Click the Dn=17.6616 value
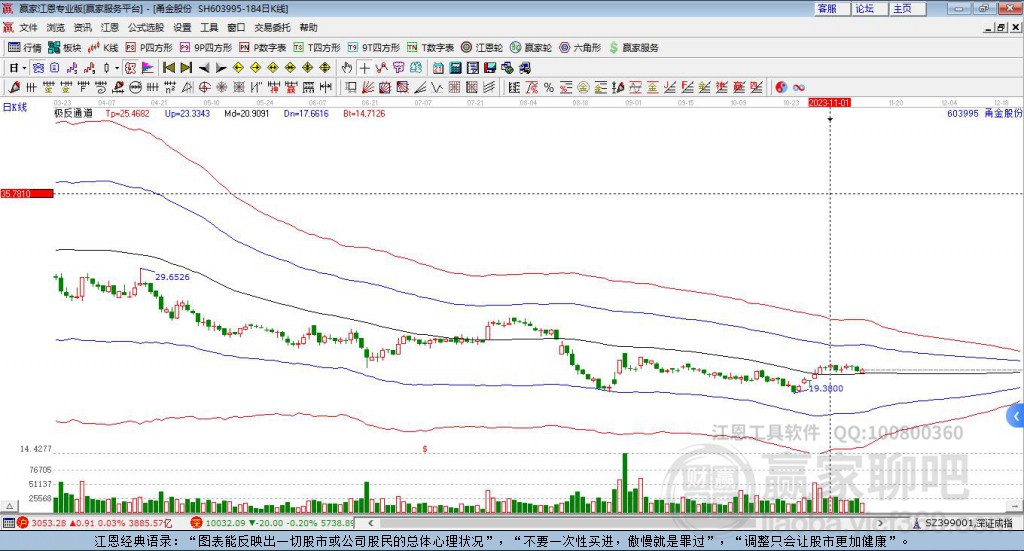The width and height of the screenshot is (1024, 551). tap(306, 113)
